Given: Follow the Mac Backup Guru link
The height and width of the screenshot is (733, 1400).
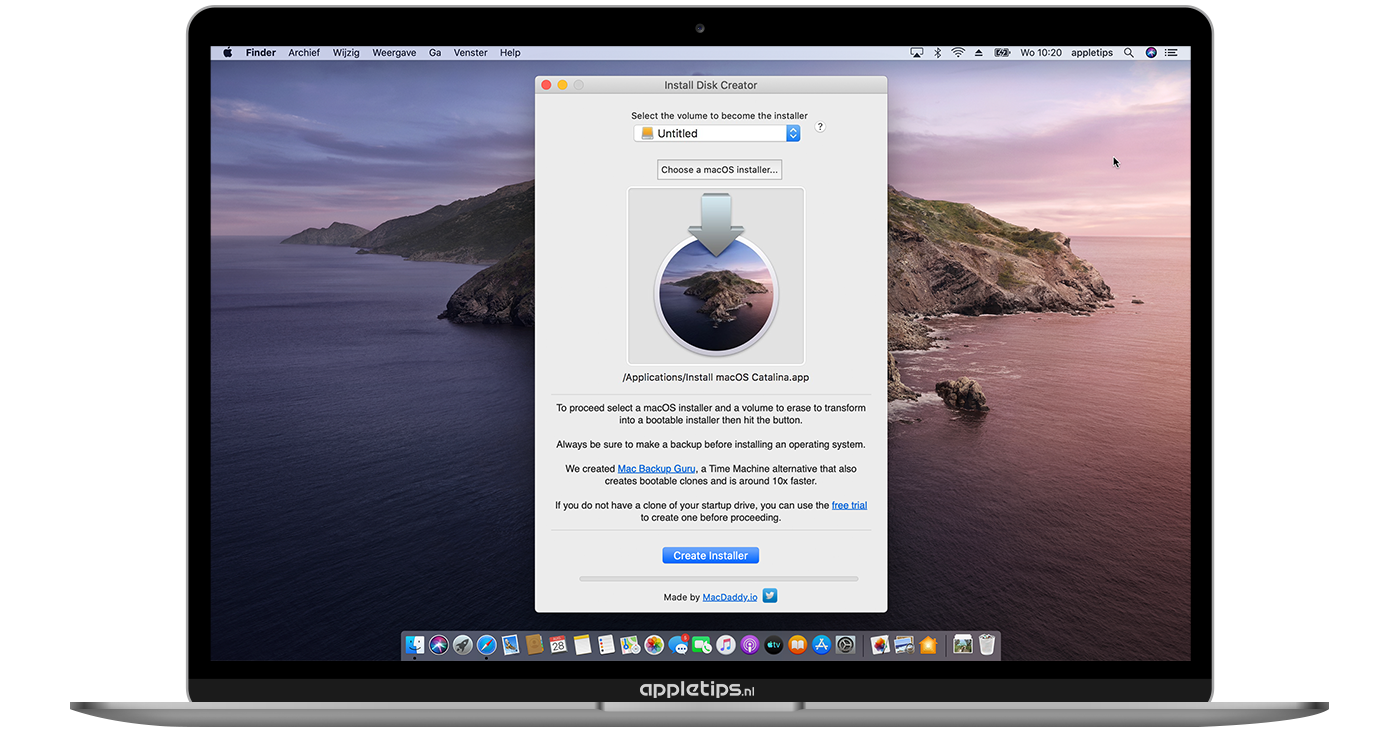Looking at the screenshot, I should click(656, 469).
